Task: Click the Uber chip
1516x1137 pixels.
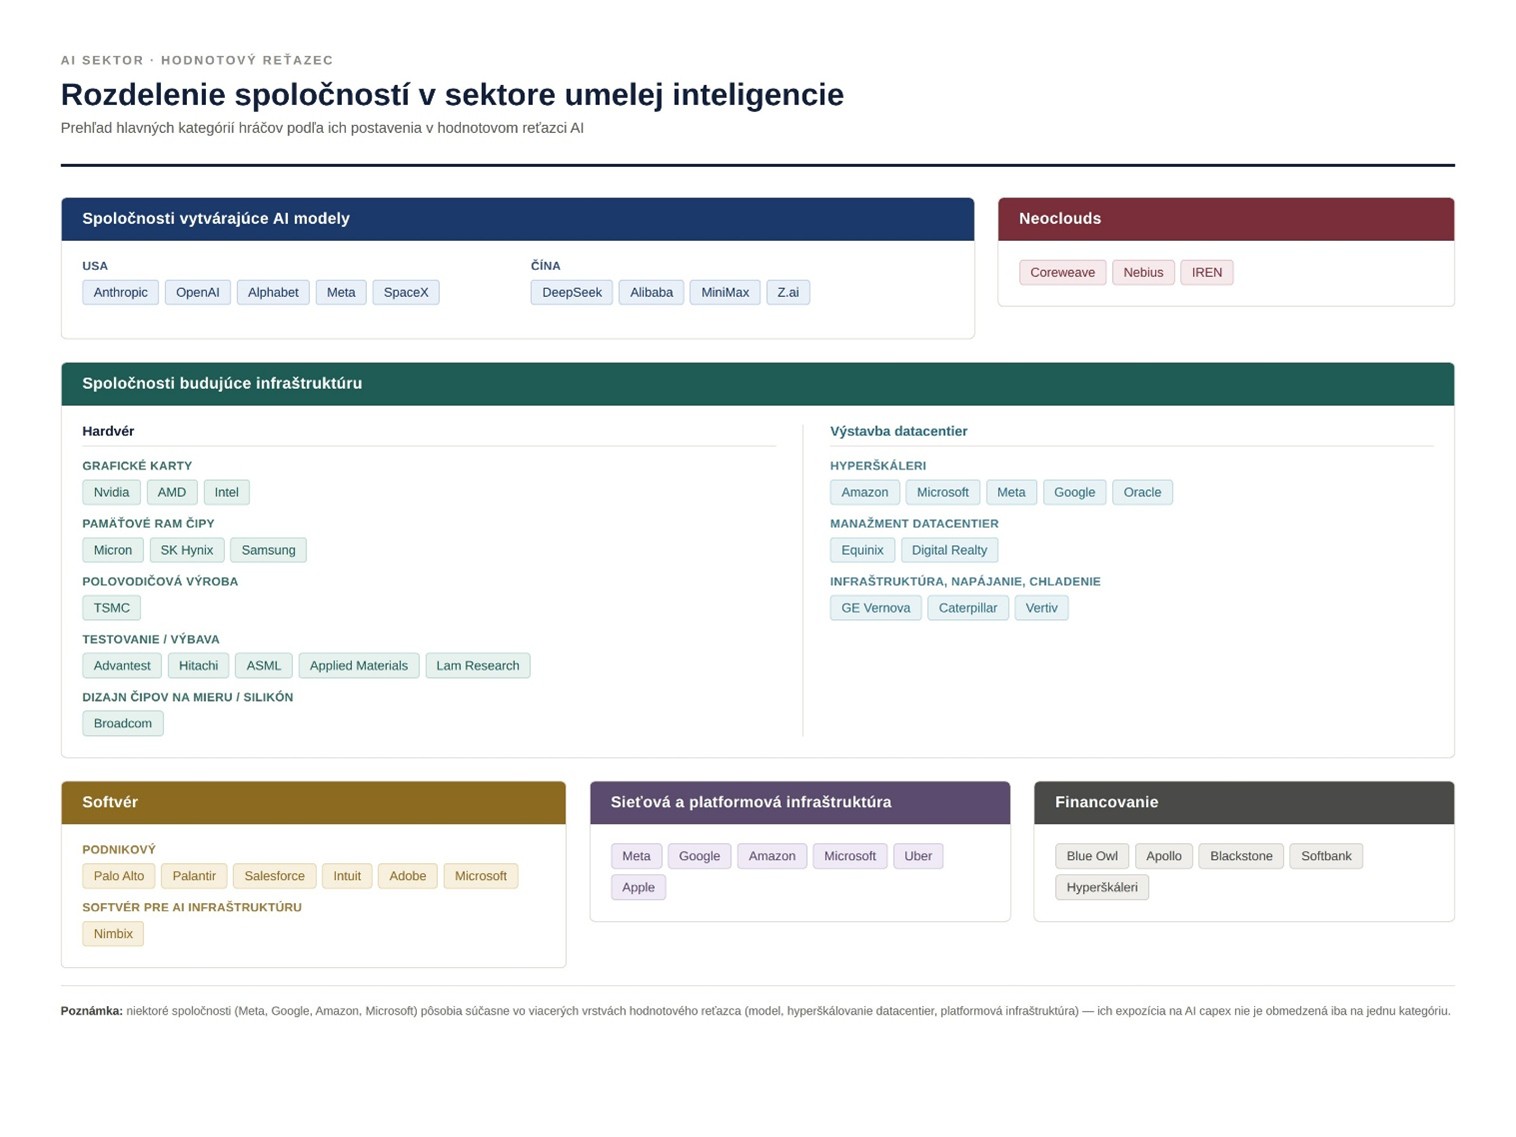Action: 918,856
